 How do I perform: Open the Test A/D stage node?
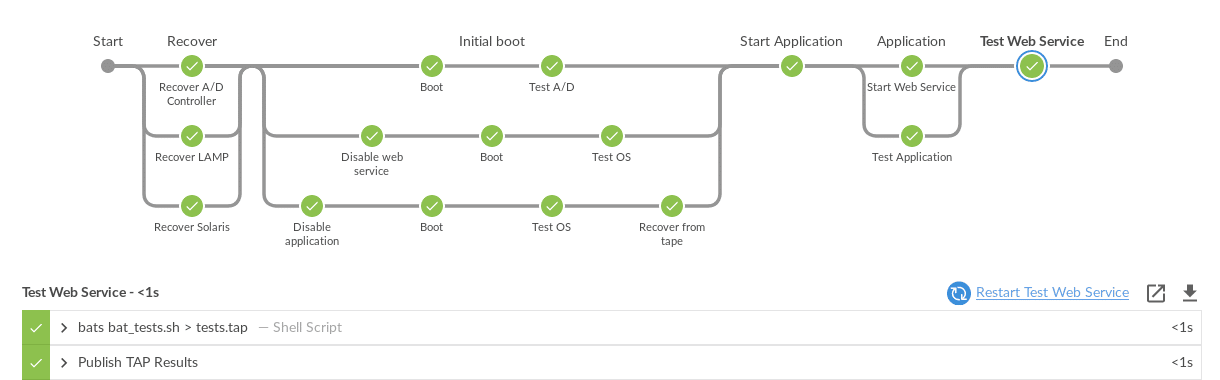tap(552, 66)
